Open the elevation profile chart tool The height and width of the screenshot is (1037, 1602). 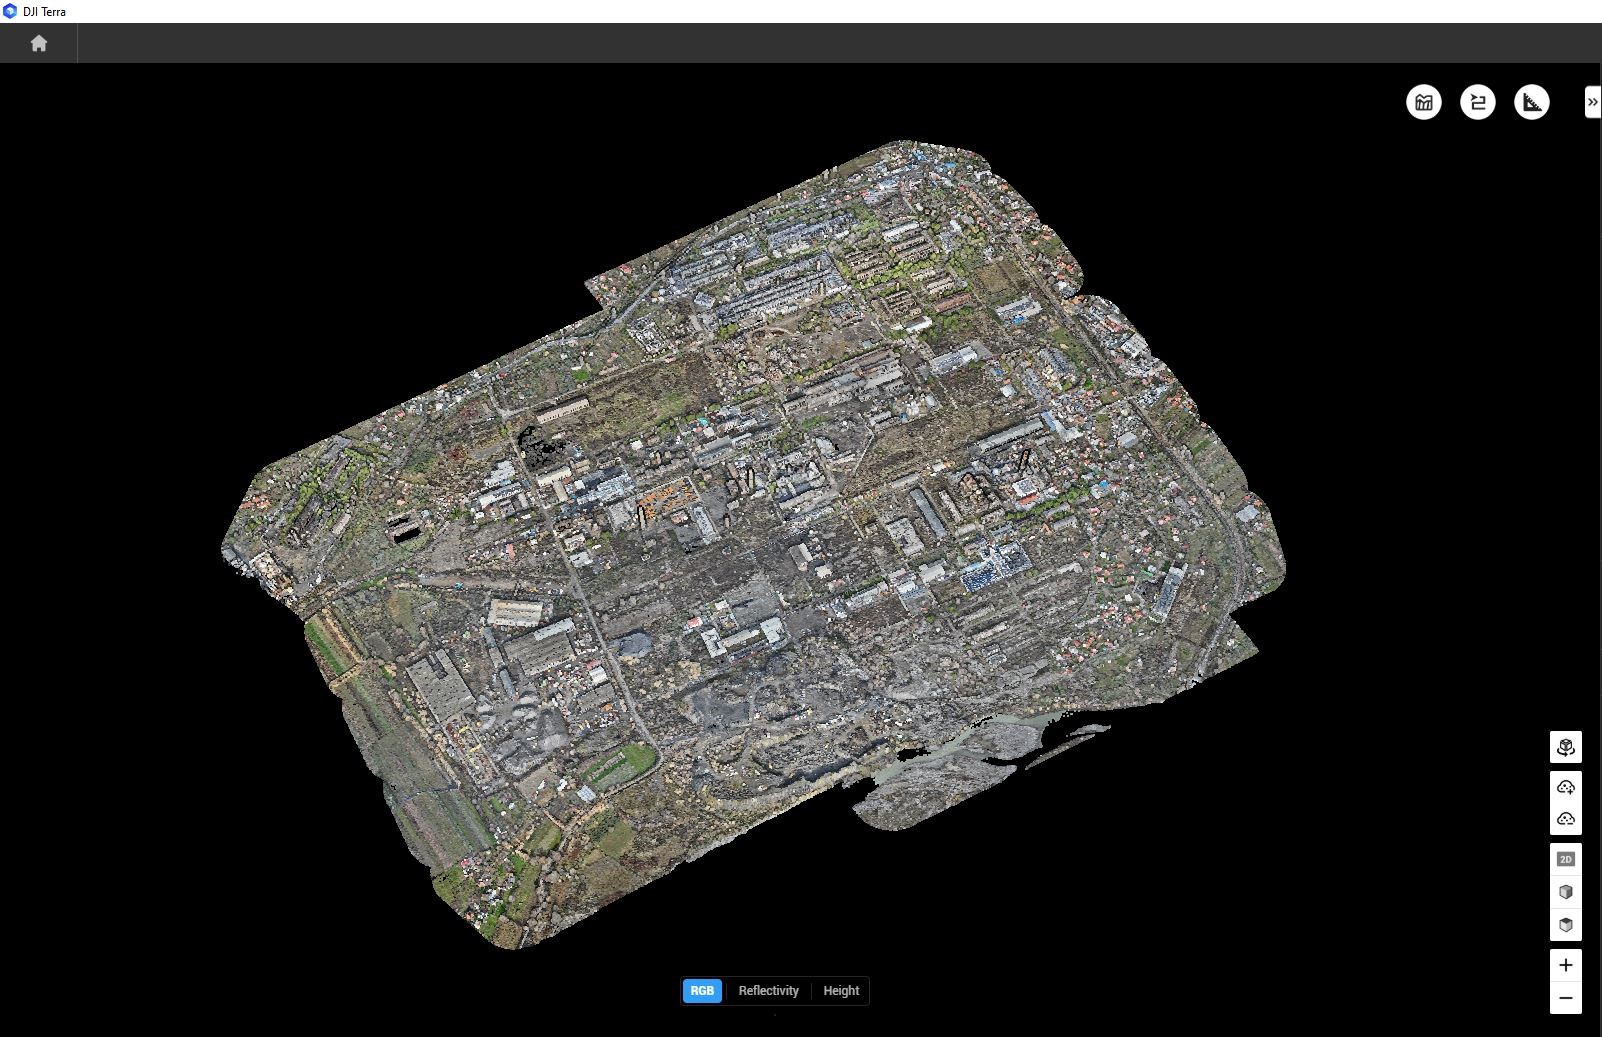(1424, 102)
